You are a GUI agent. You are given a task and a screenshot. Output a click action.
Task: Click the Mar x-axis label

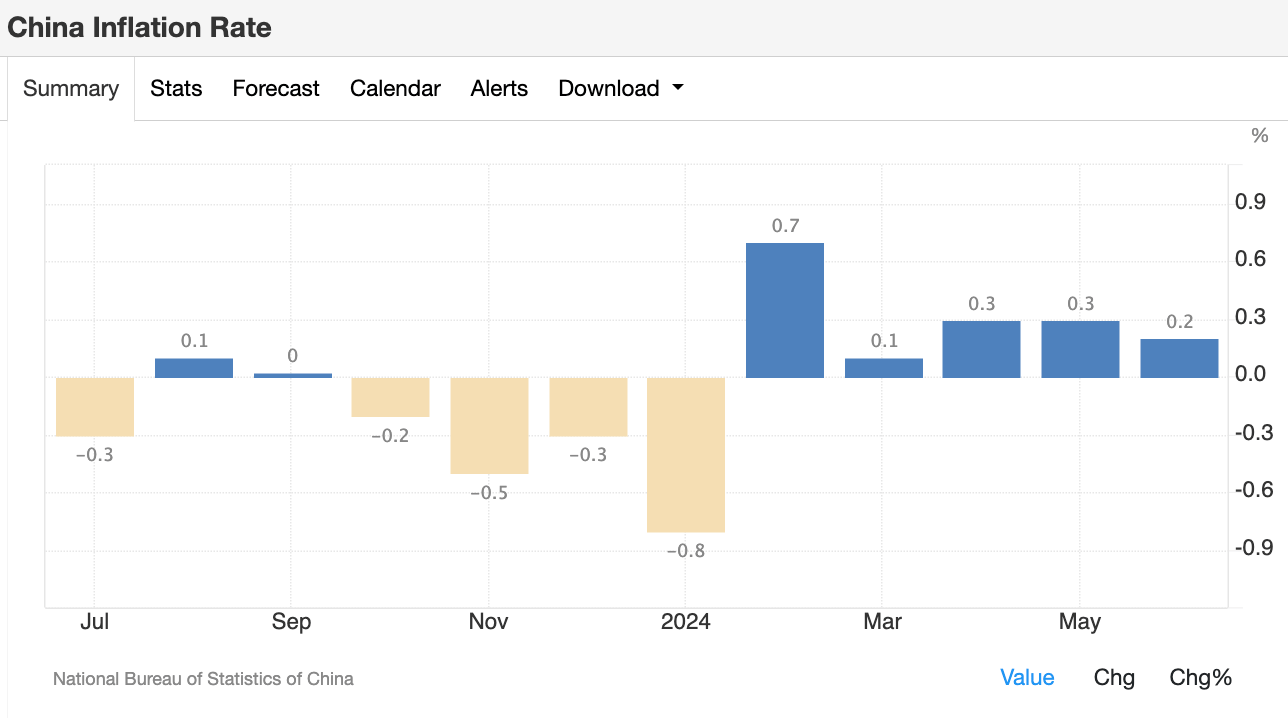click(x=882, y=622)
